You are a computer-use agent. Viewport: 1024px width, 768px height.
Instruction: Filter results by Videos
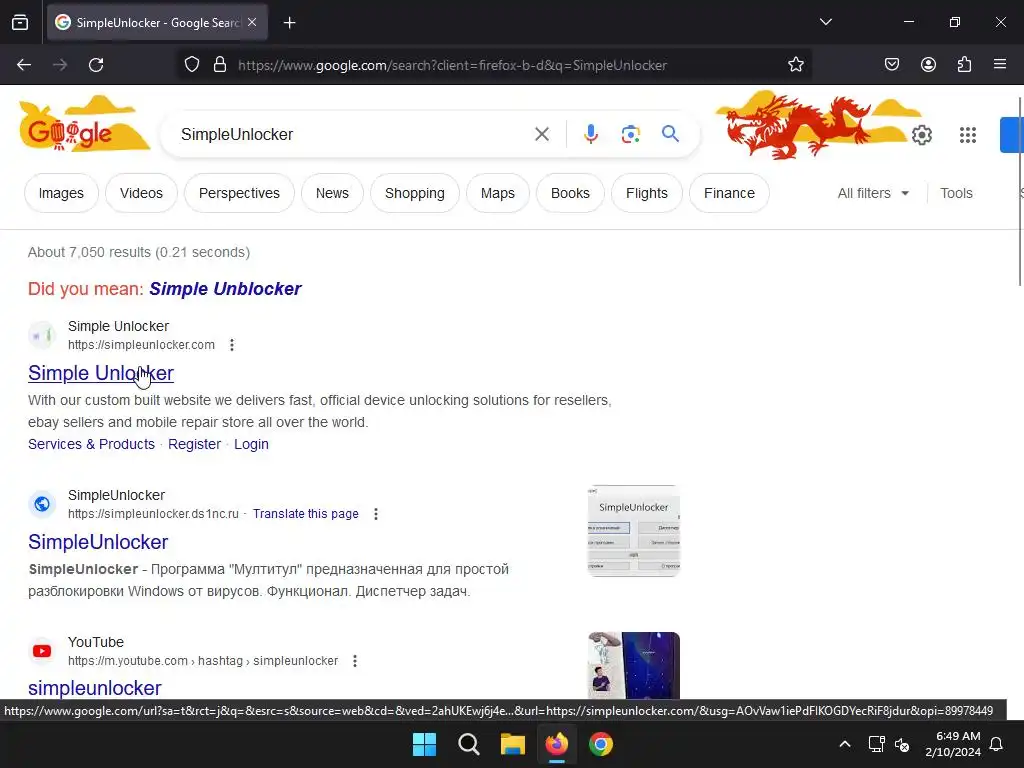click(x=141, y=193)
